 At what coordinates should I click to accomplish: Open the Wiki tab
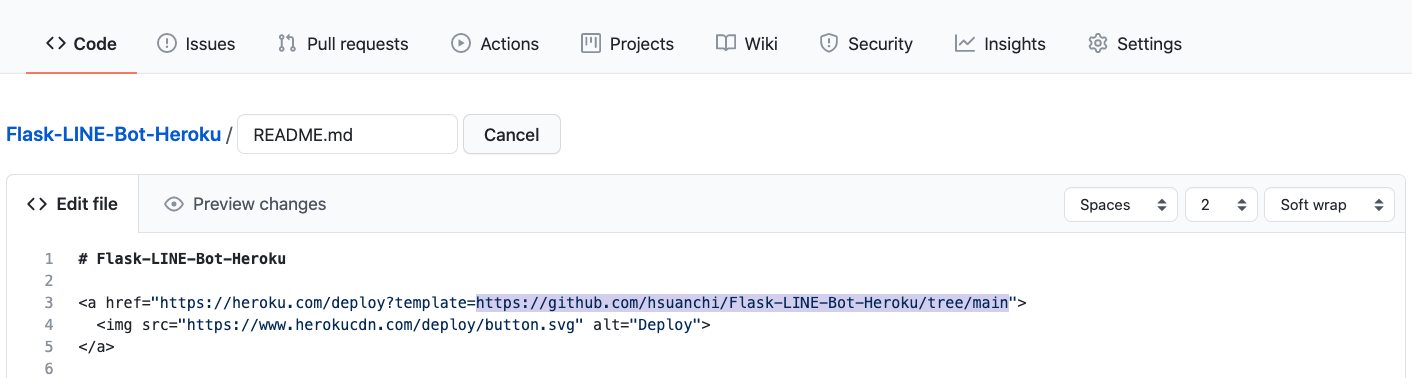point(747,44)
